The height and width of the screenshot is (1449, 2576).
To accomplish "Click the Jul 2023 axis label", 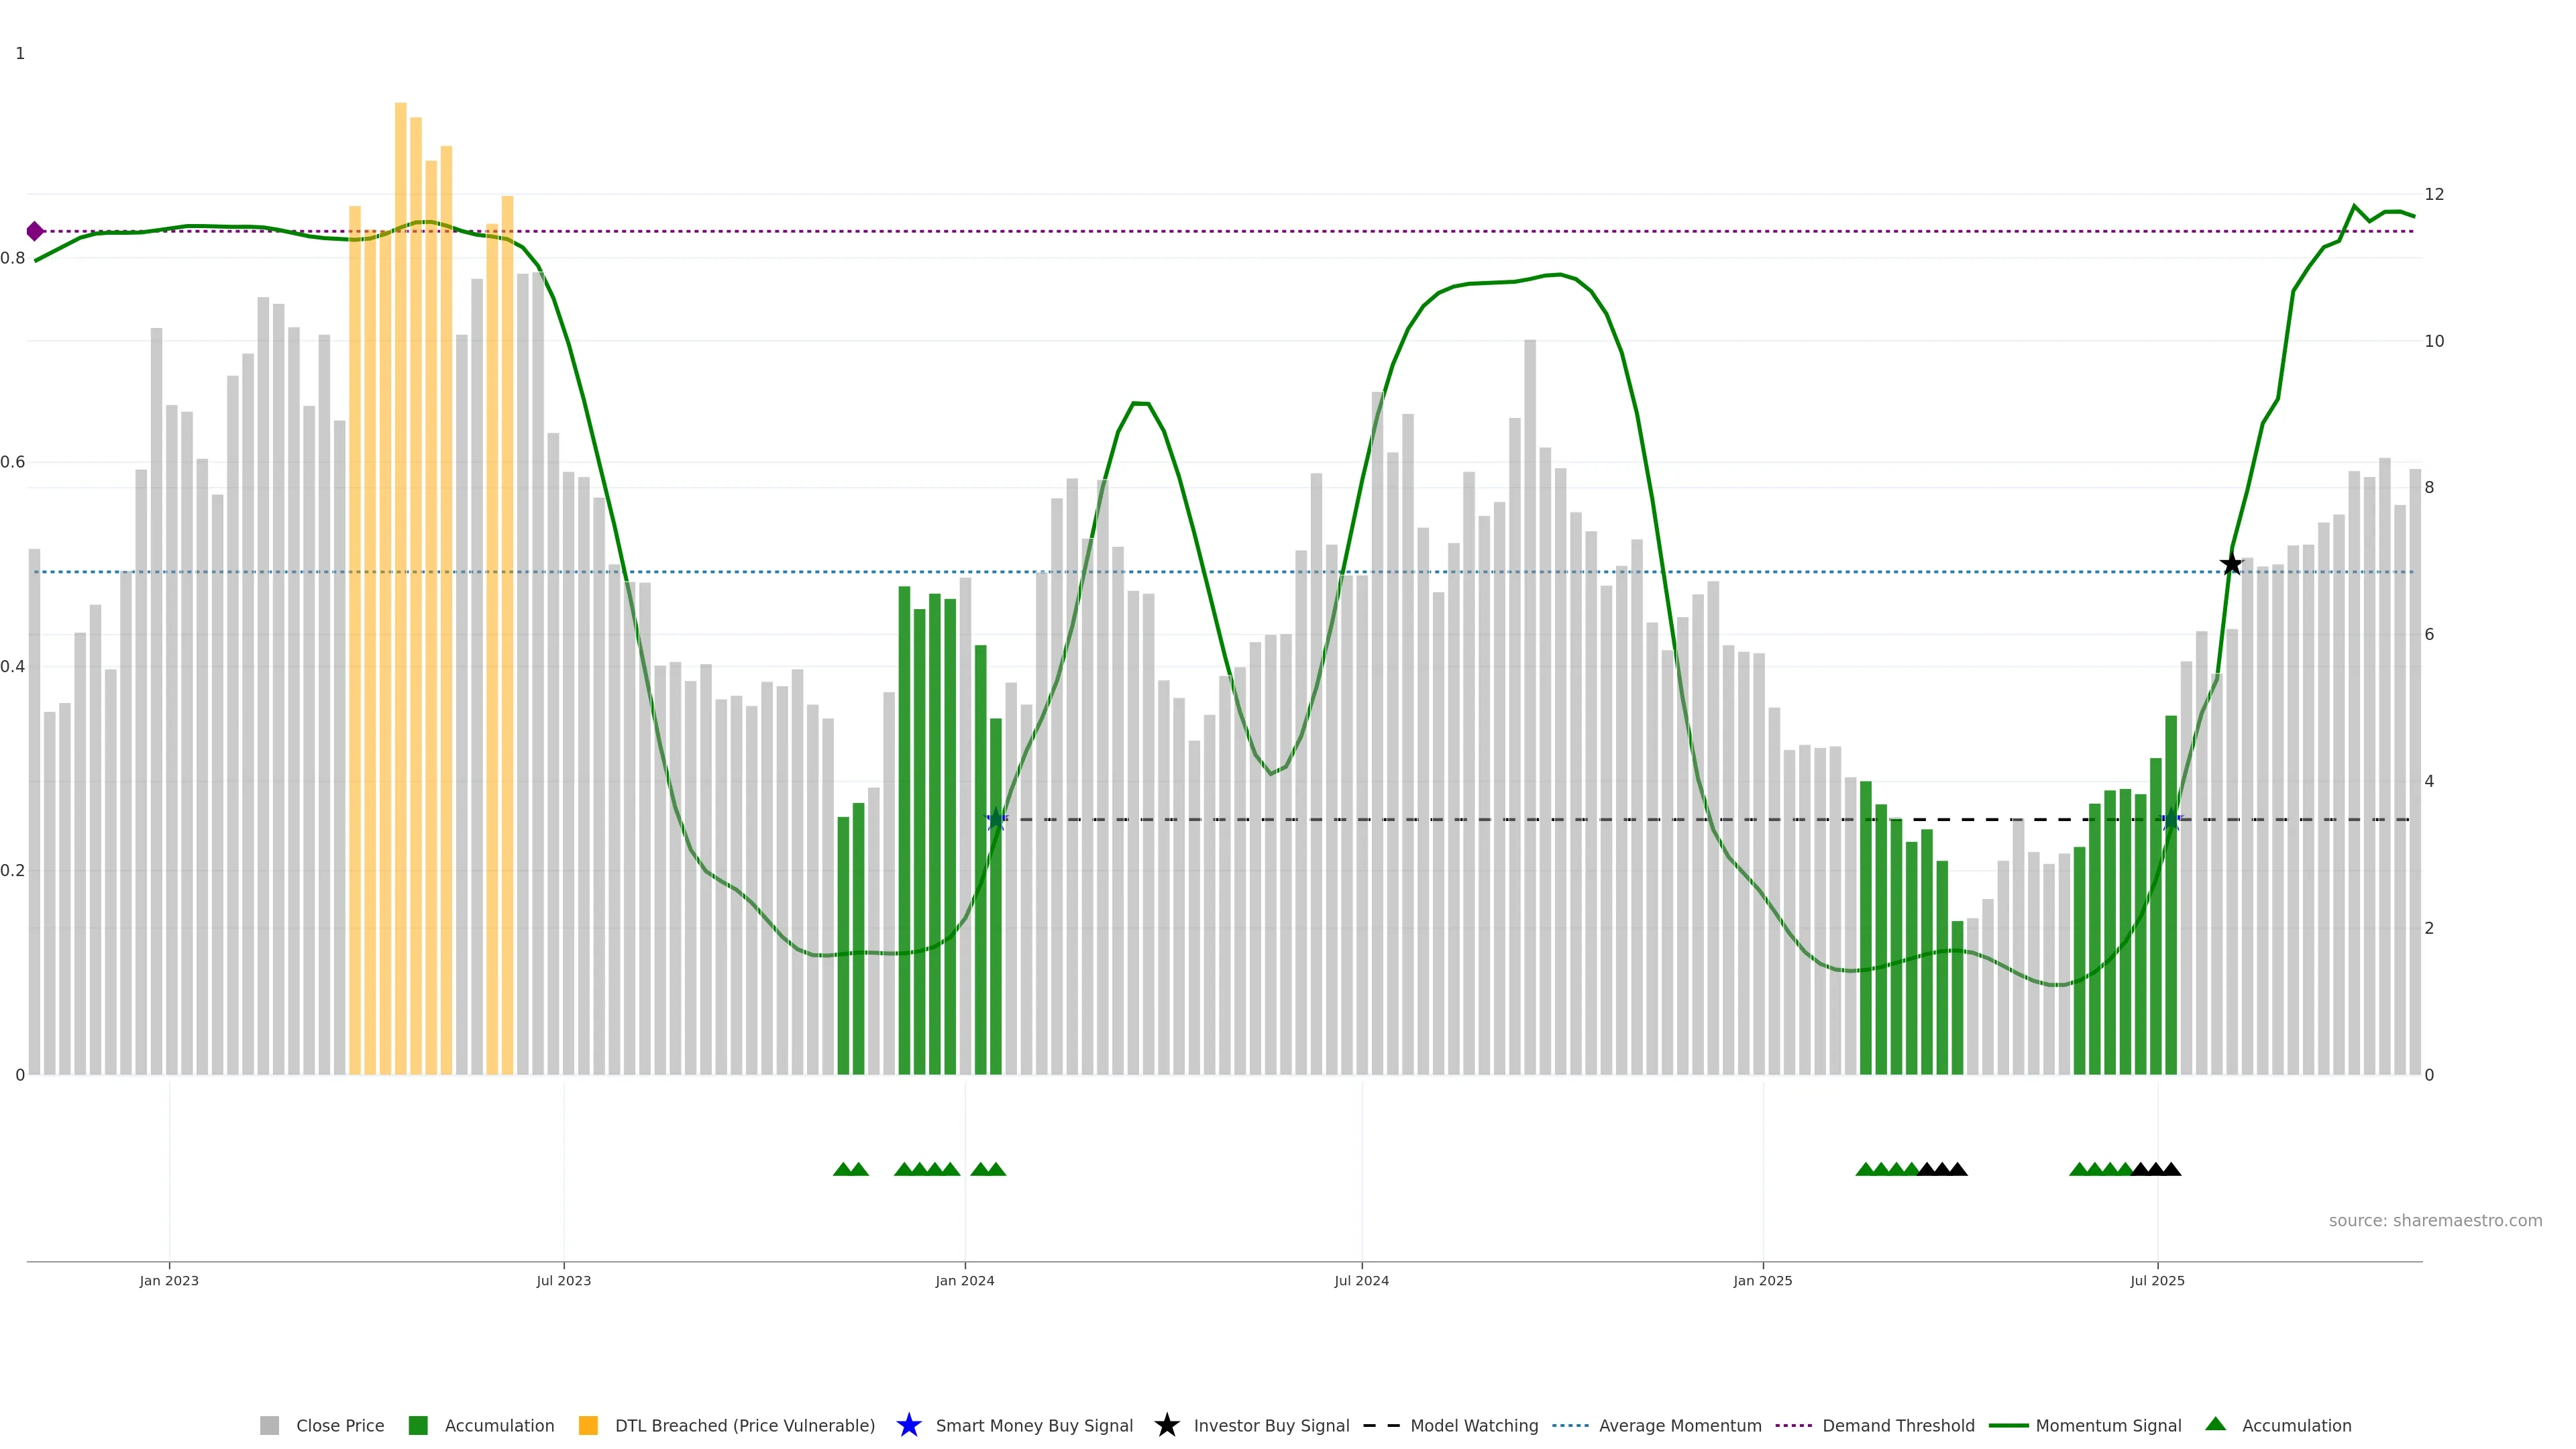I will pos(563,1280).
